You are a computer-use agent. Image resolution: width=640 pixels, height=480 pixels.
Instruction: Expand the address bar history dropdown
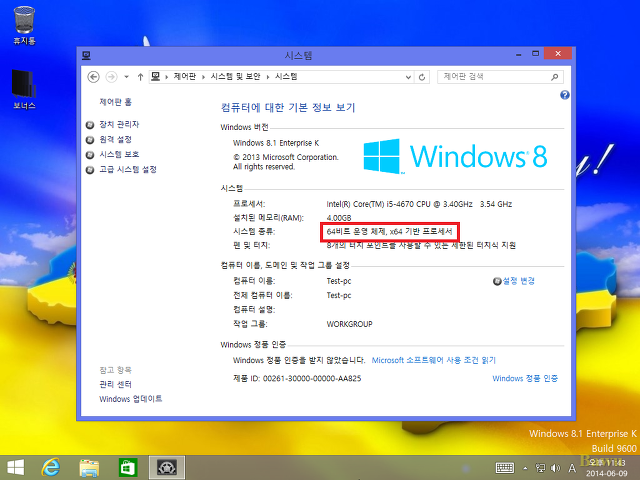(x=408, y=77)
